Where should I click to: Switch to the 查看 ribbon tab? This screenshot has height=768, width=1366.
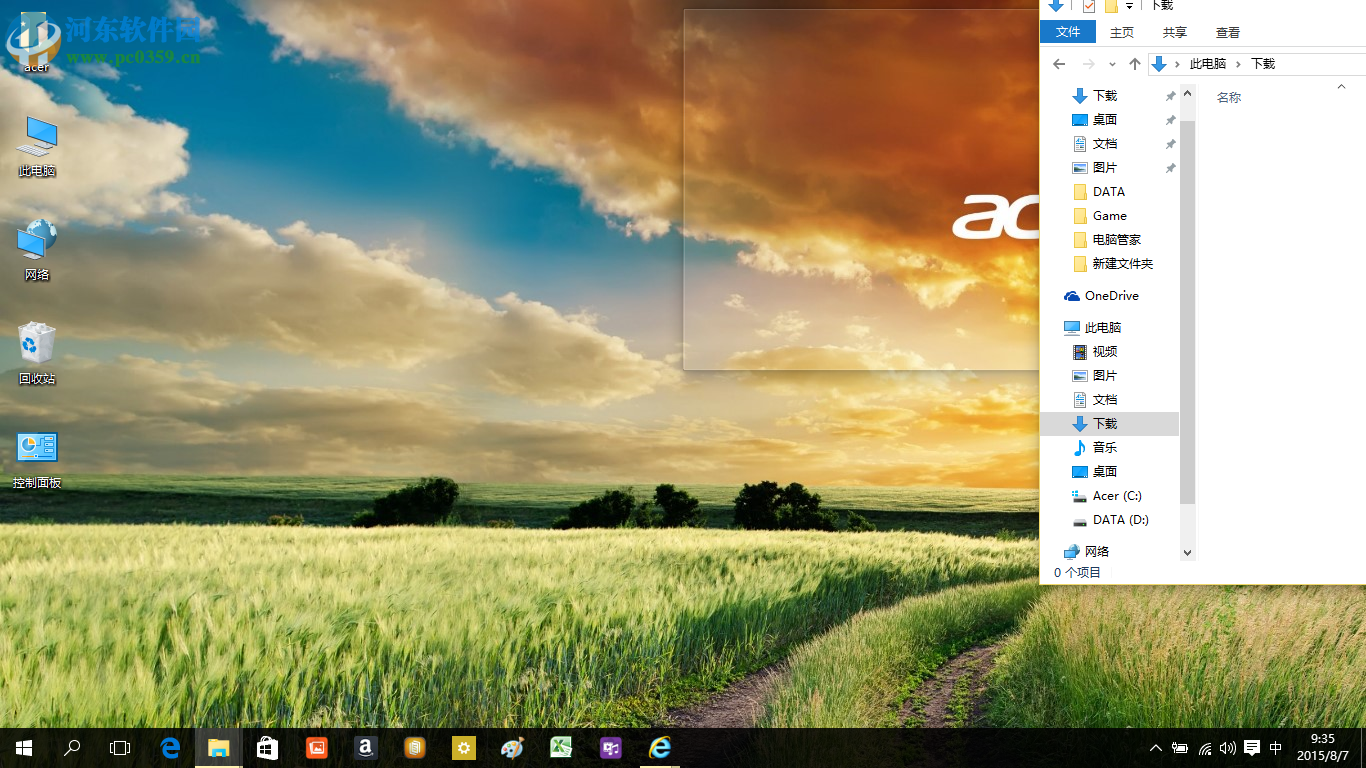point(1227,32)
